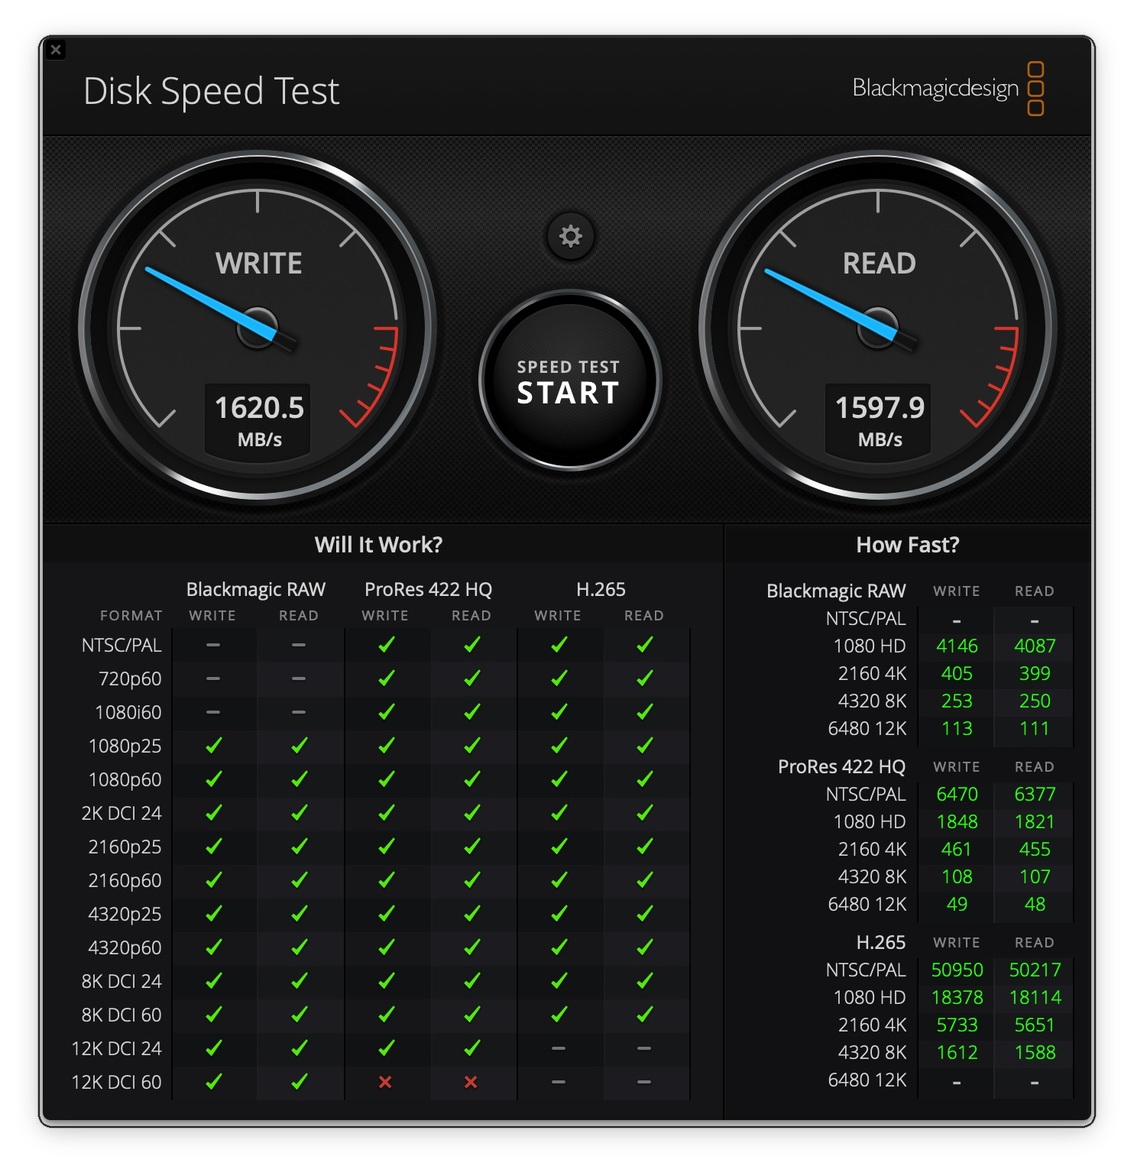Click the 1080i60 format row label
1134x1169 pixels.
click(x=128, y=712)
